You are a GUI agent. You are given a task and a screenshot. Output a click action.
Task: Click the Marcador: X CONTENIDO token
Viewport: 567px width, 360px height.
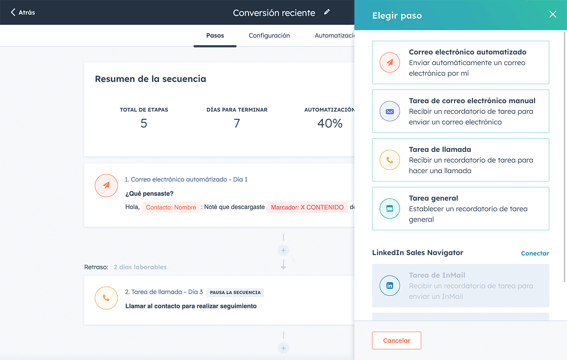(307, 207)
